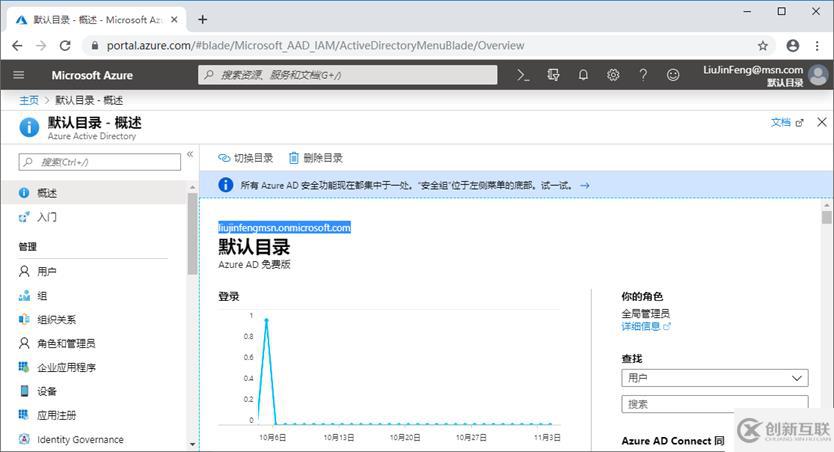Click the 切换目录 switch directory icon
This screenshot has height=452, width=834.
224,158
